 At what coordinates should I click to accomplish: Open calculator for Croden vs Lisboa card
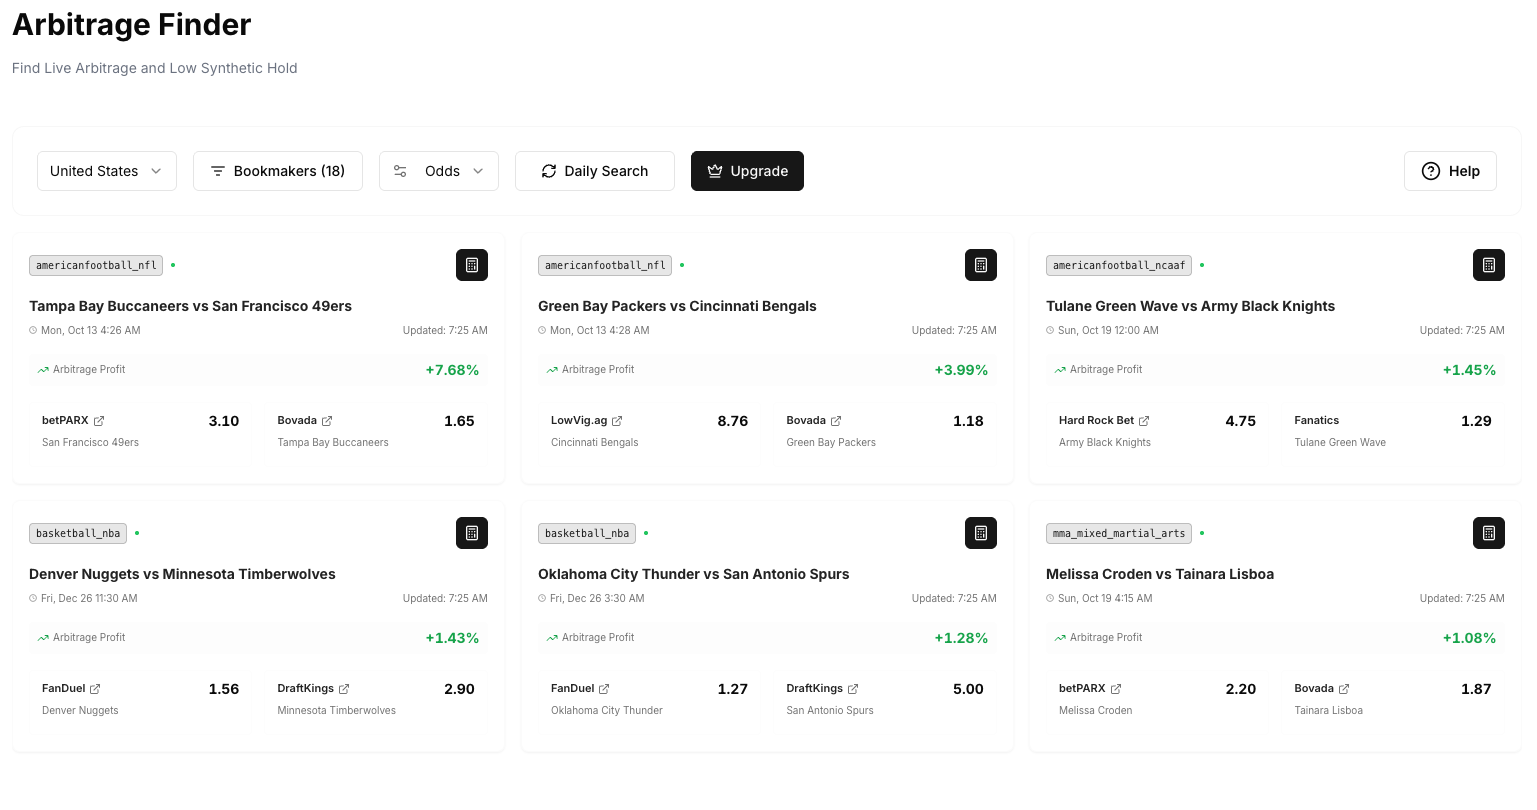click(x=1488, y=533)
